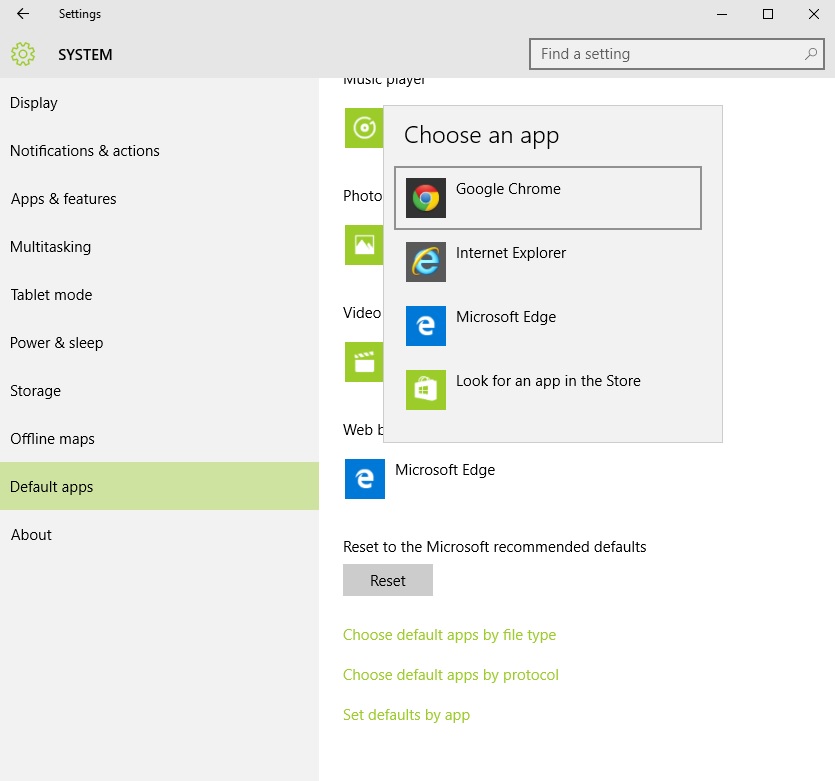
Task: Open the About page
Action: [x=159, y=534]
